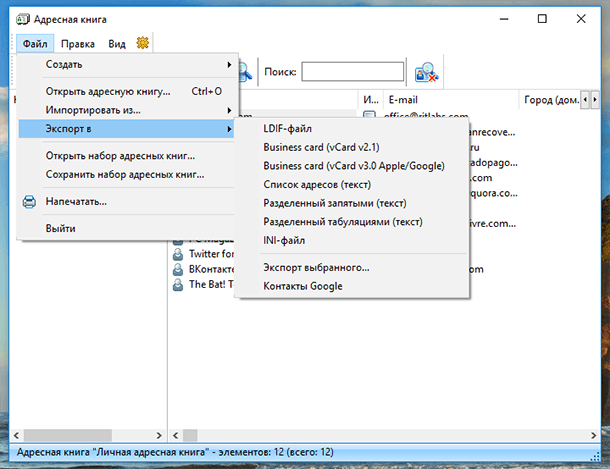Click left arrow of left pane scrollbar
Viewport: 610px width, 469px height.
point(16,435)
